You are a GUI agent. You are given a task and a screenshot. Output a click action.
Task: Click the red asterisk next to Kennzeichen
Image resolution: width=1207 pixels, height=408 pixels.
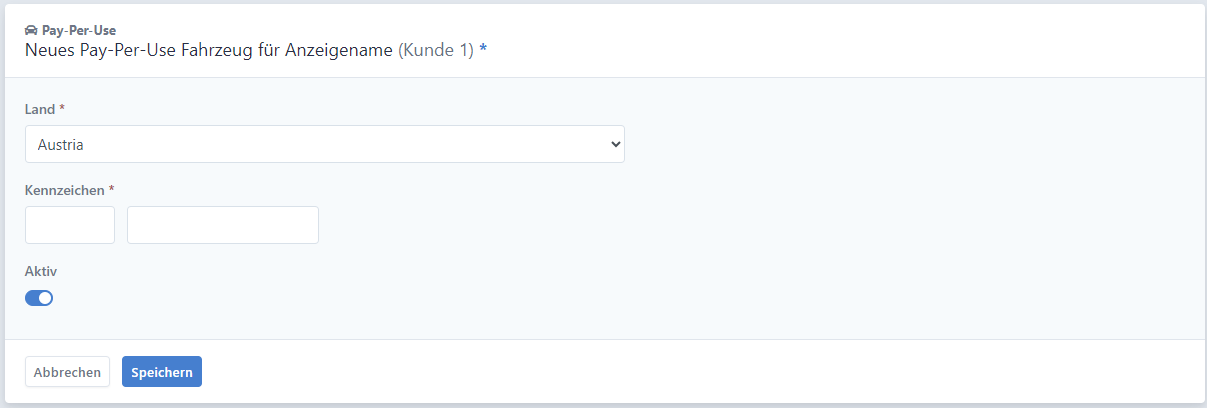point(112,188)
